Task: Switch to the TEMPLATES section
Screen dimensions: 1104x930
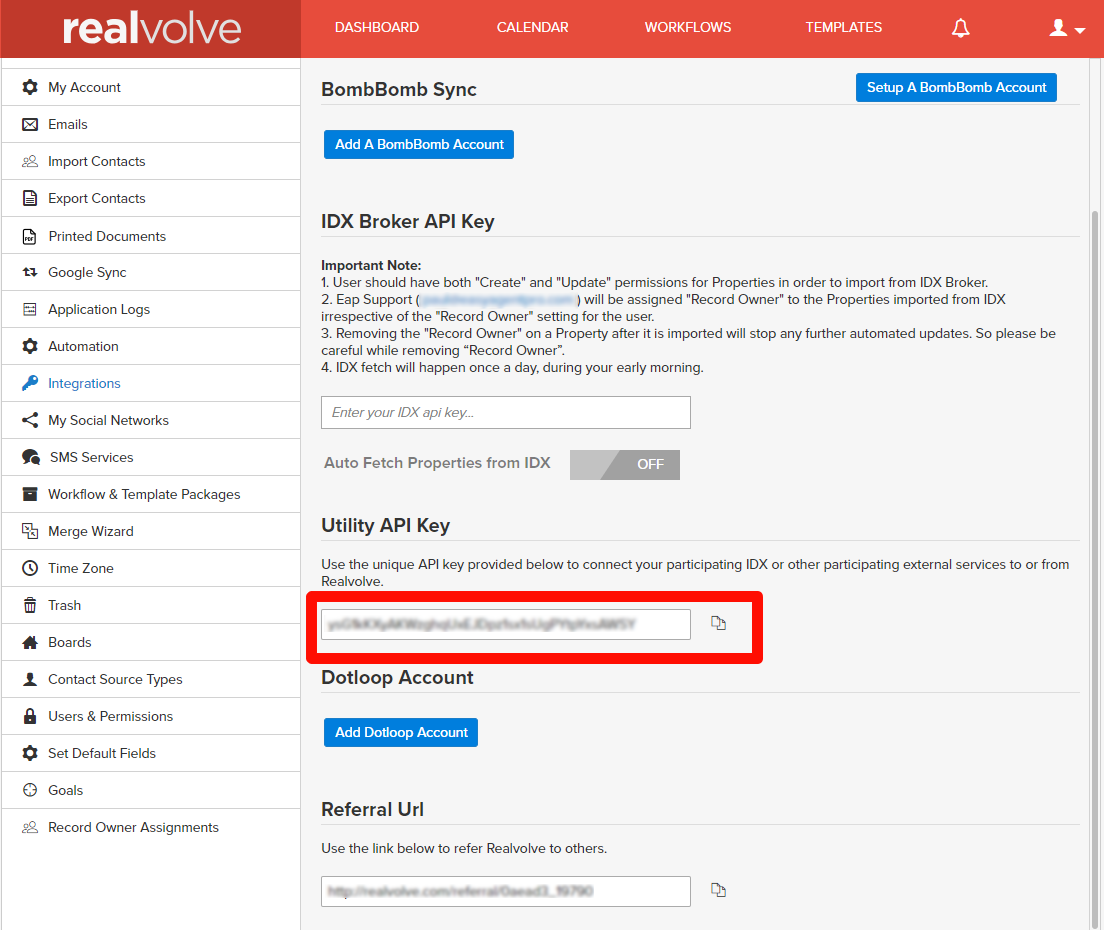Action: 843,28
